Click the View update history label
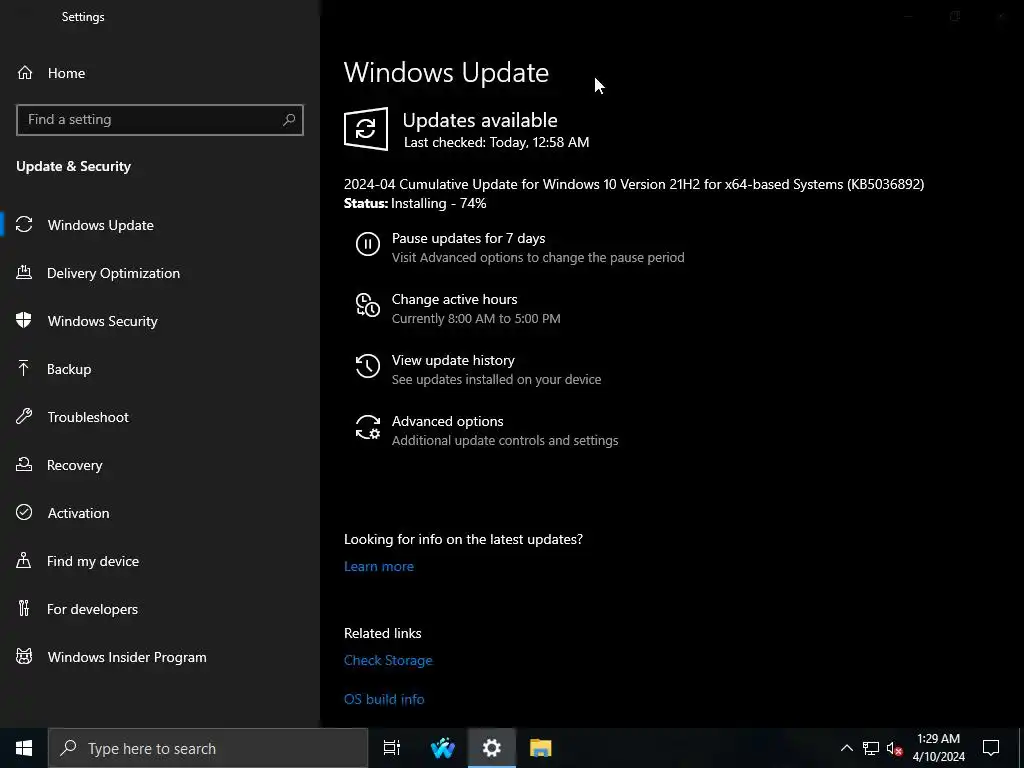 (x=453, y=360)
